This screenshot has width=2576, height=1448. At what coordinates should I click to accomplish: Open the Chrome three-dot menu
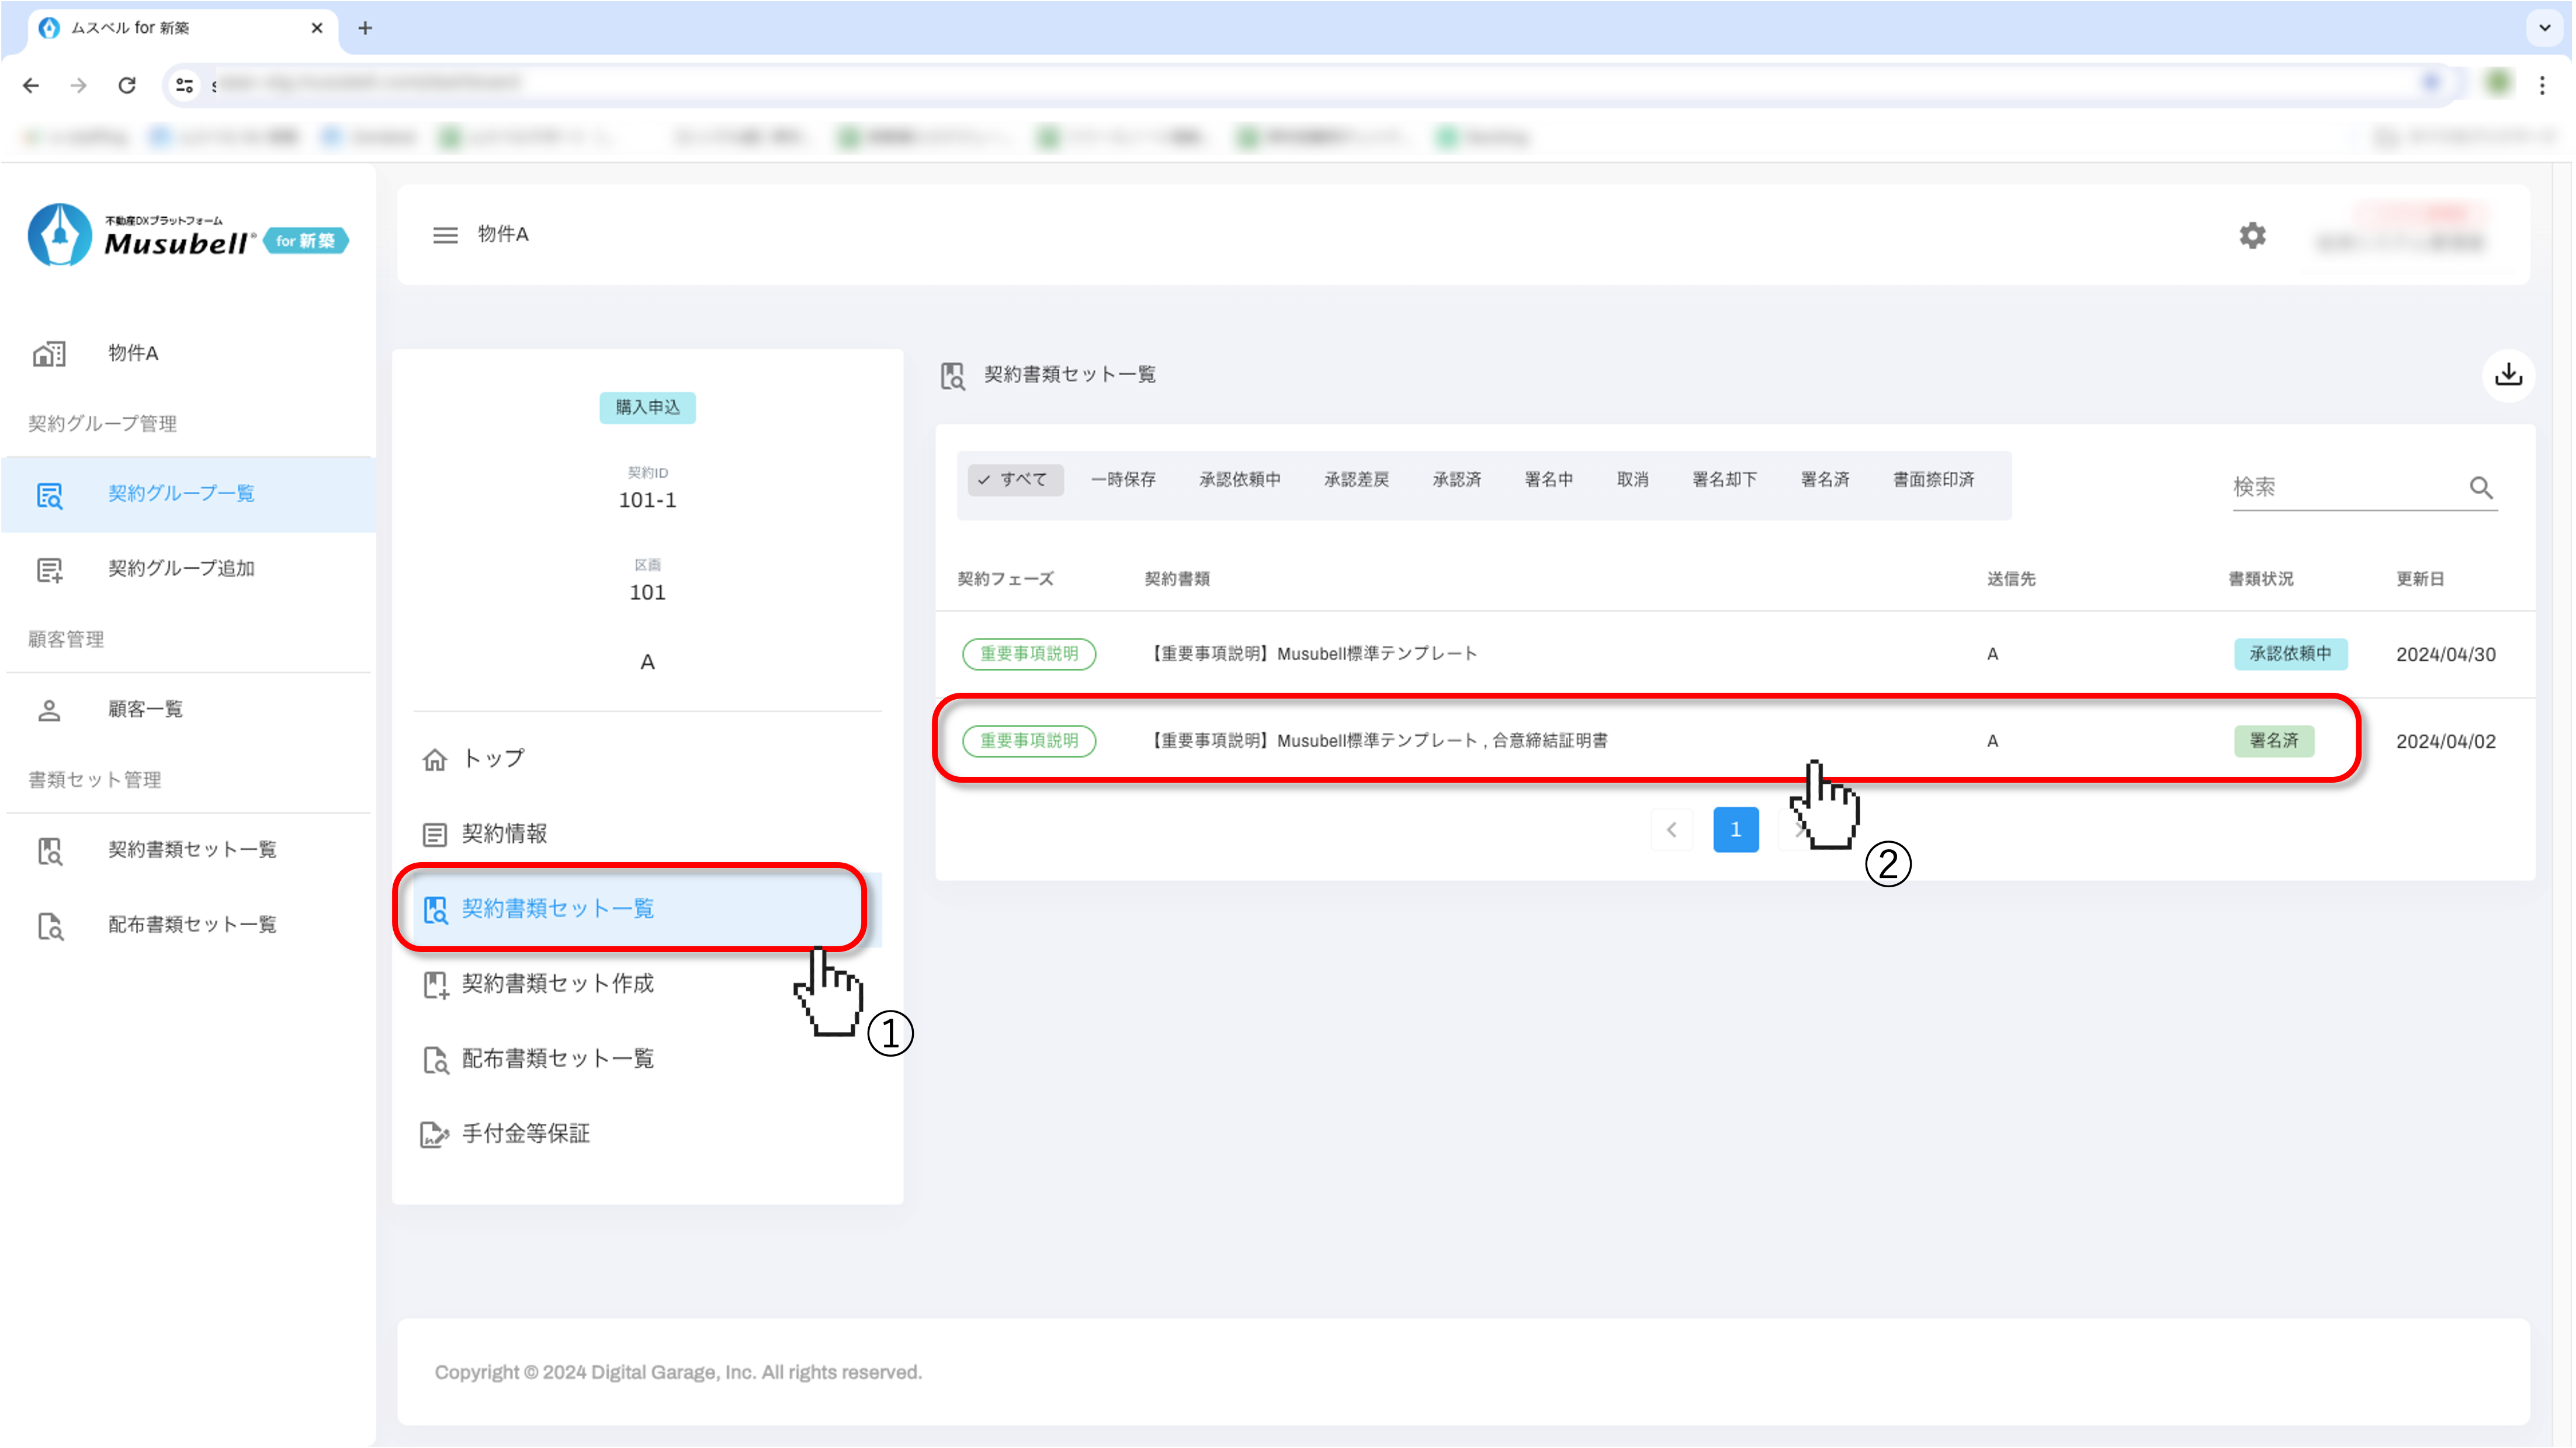[x=2542, y=86]
